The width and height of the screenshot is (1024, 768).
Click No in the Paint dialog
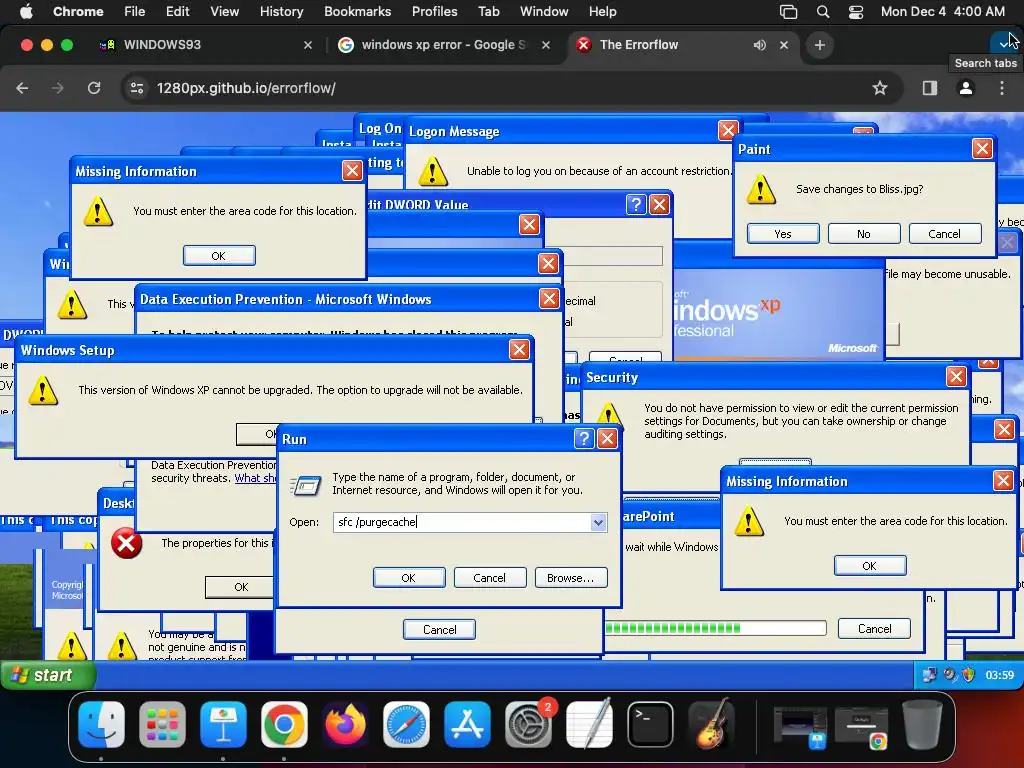[x=864, y=234]
